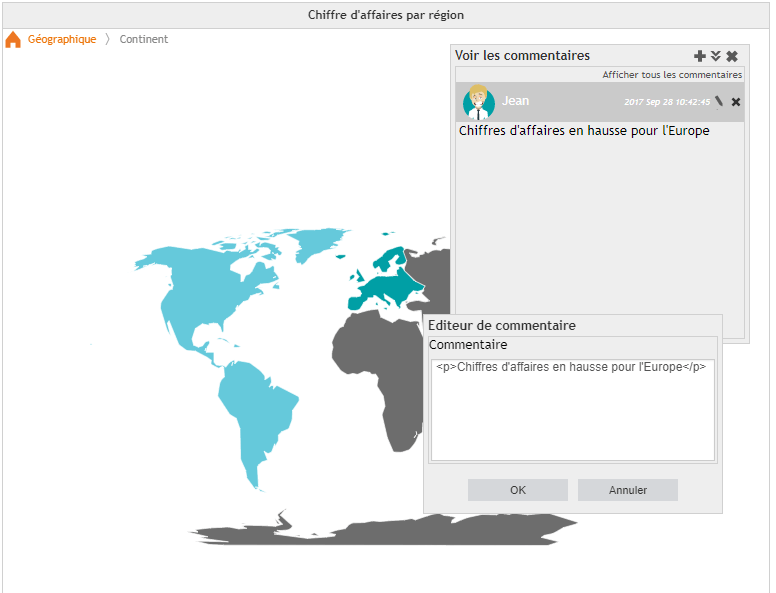Confirm comment with OK button

[x=518, y=490]
